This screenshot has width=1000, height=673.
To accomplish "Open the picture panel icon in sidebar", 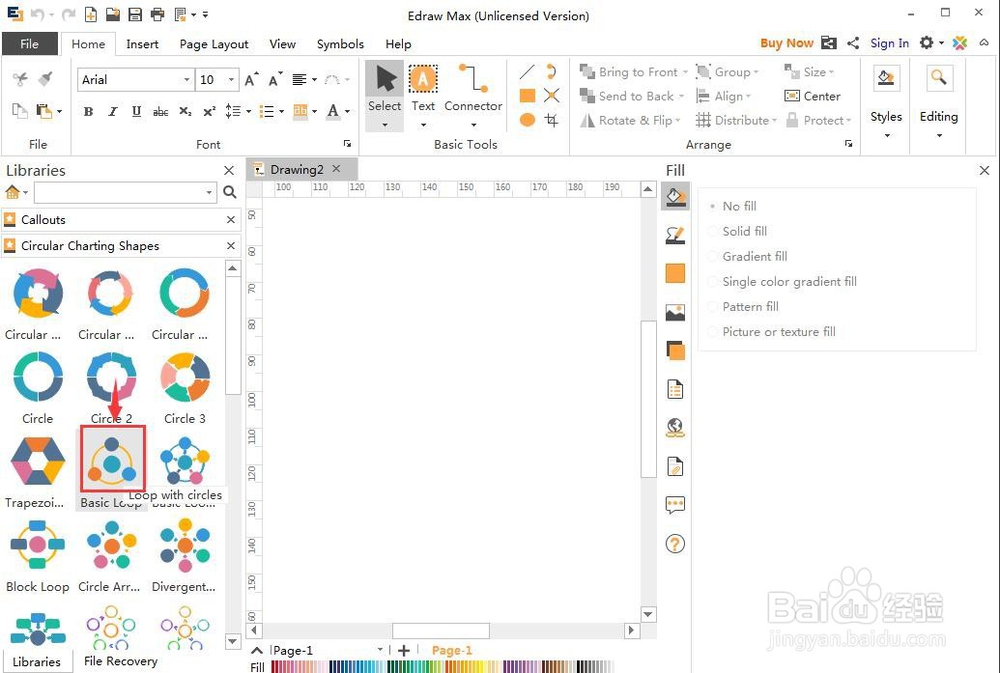I will pyautogui.click(x=675, y=313).
